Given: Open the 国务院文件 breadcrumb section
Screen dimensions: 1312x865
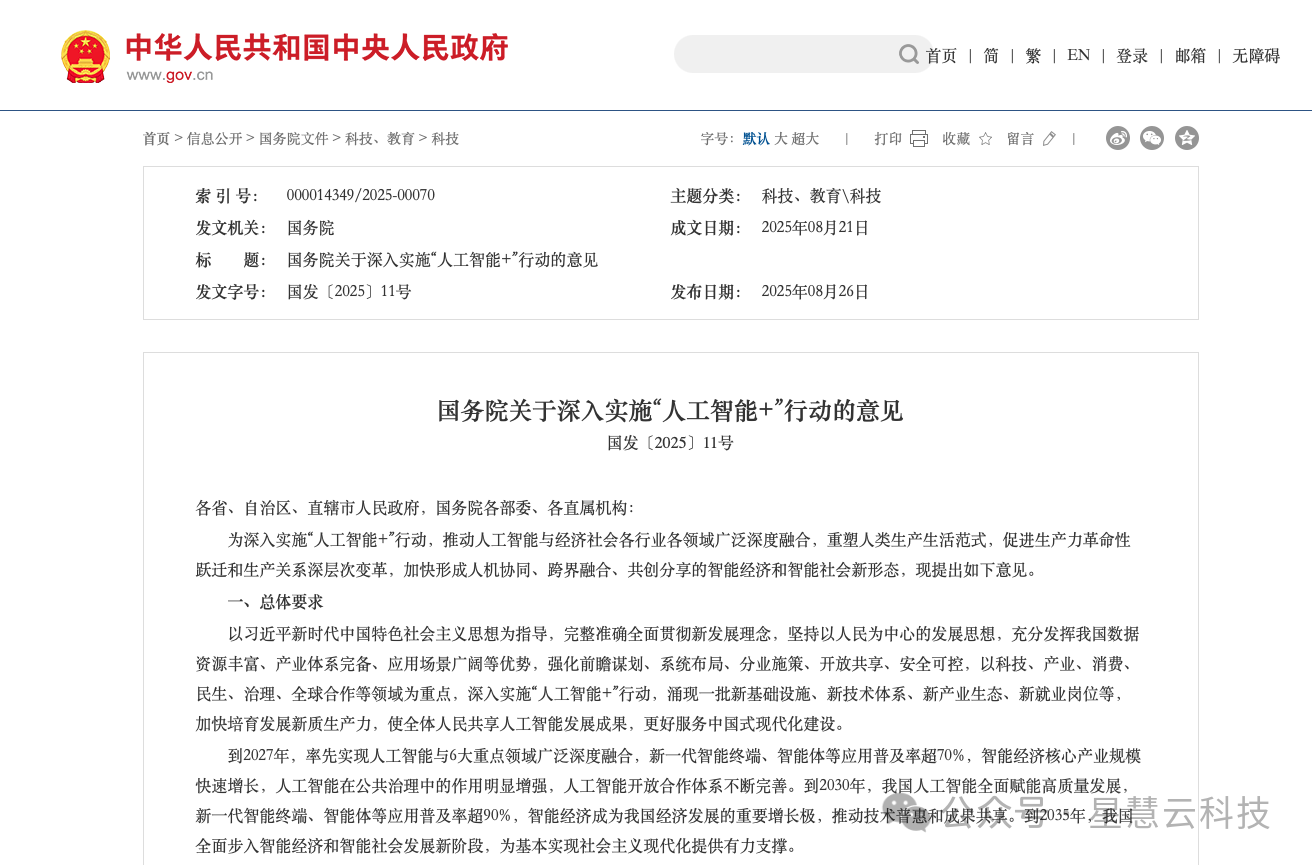Looking at the screenshot, I should coord(294,139).
